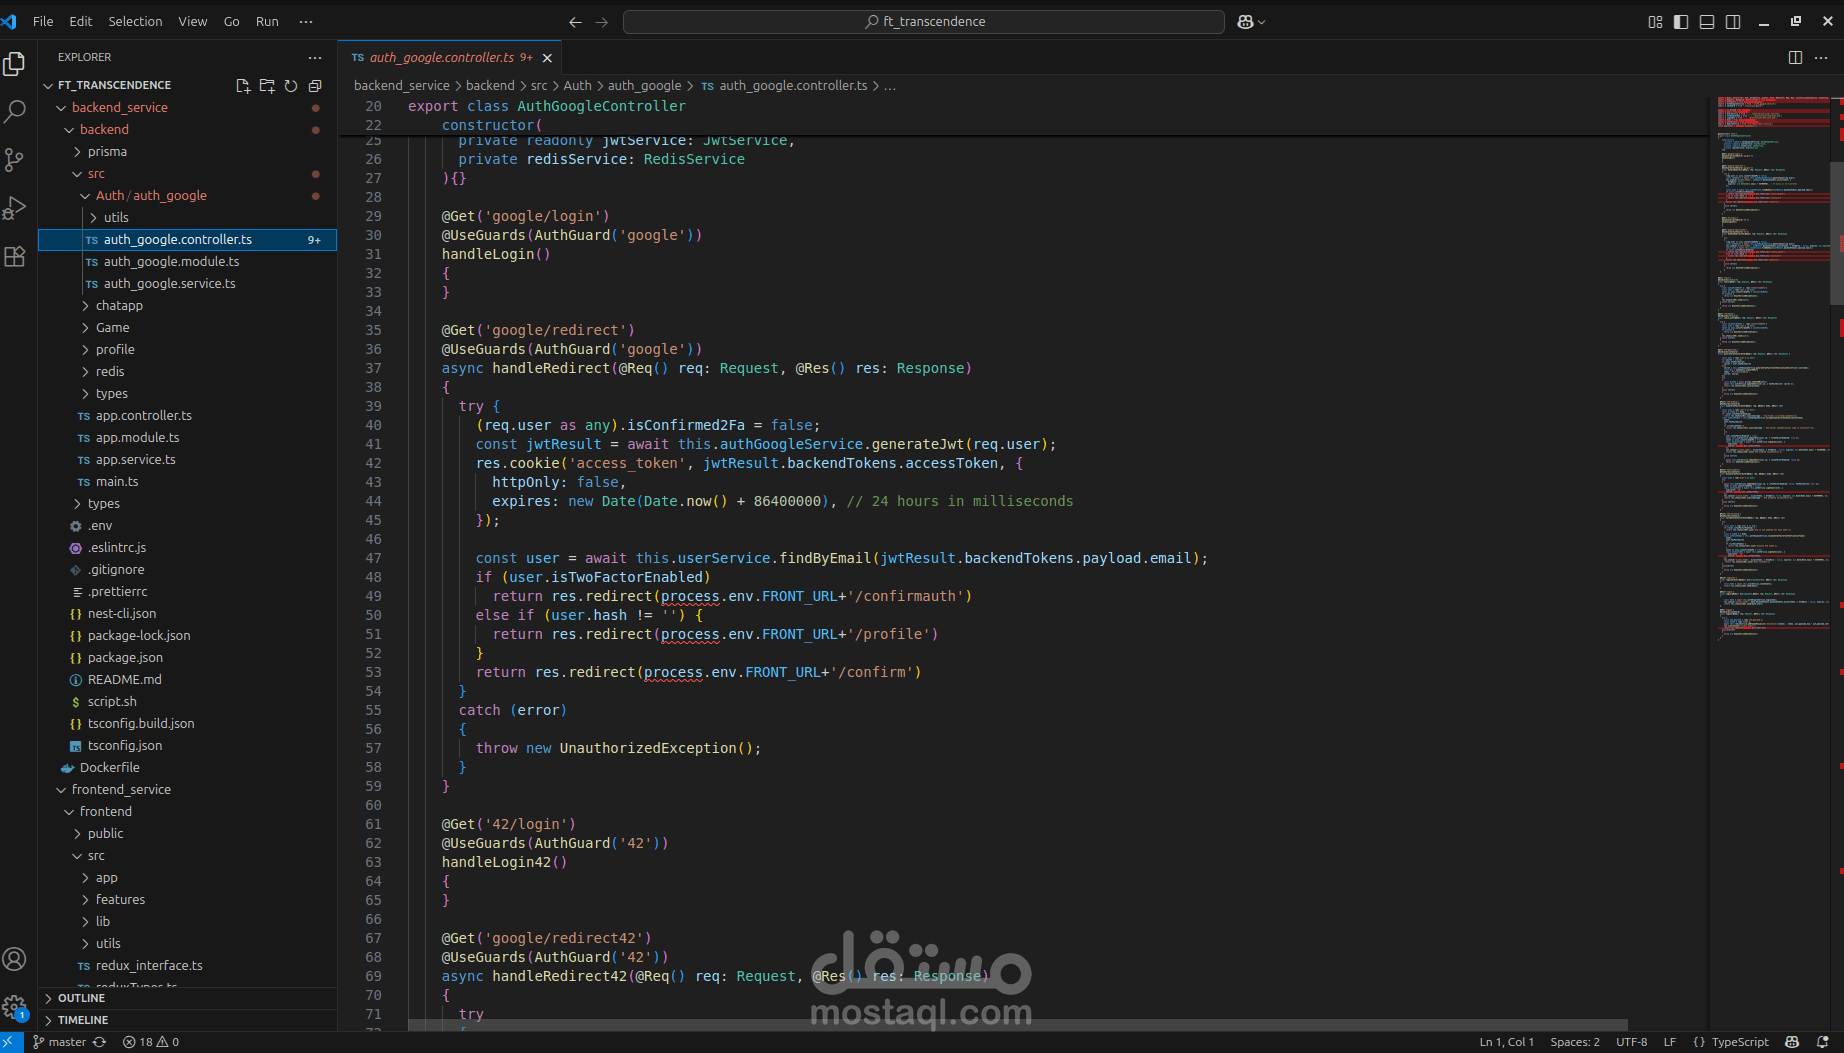Refresh the explorer tree
The width and height of the screenshot is (1844, 1053).
click(x=291, y=86)
